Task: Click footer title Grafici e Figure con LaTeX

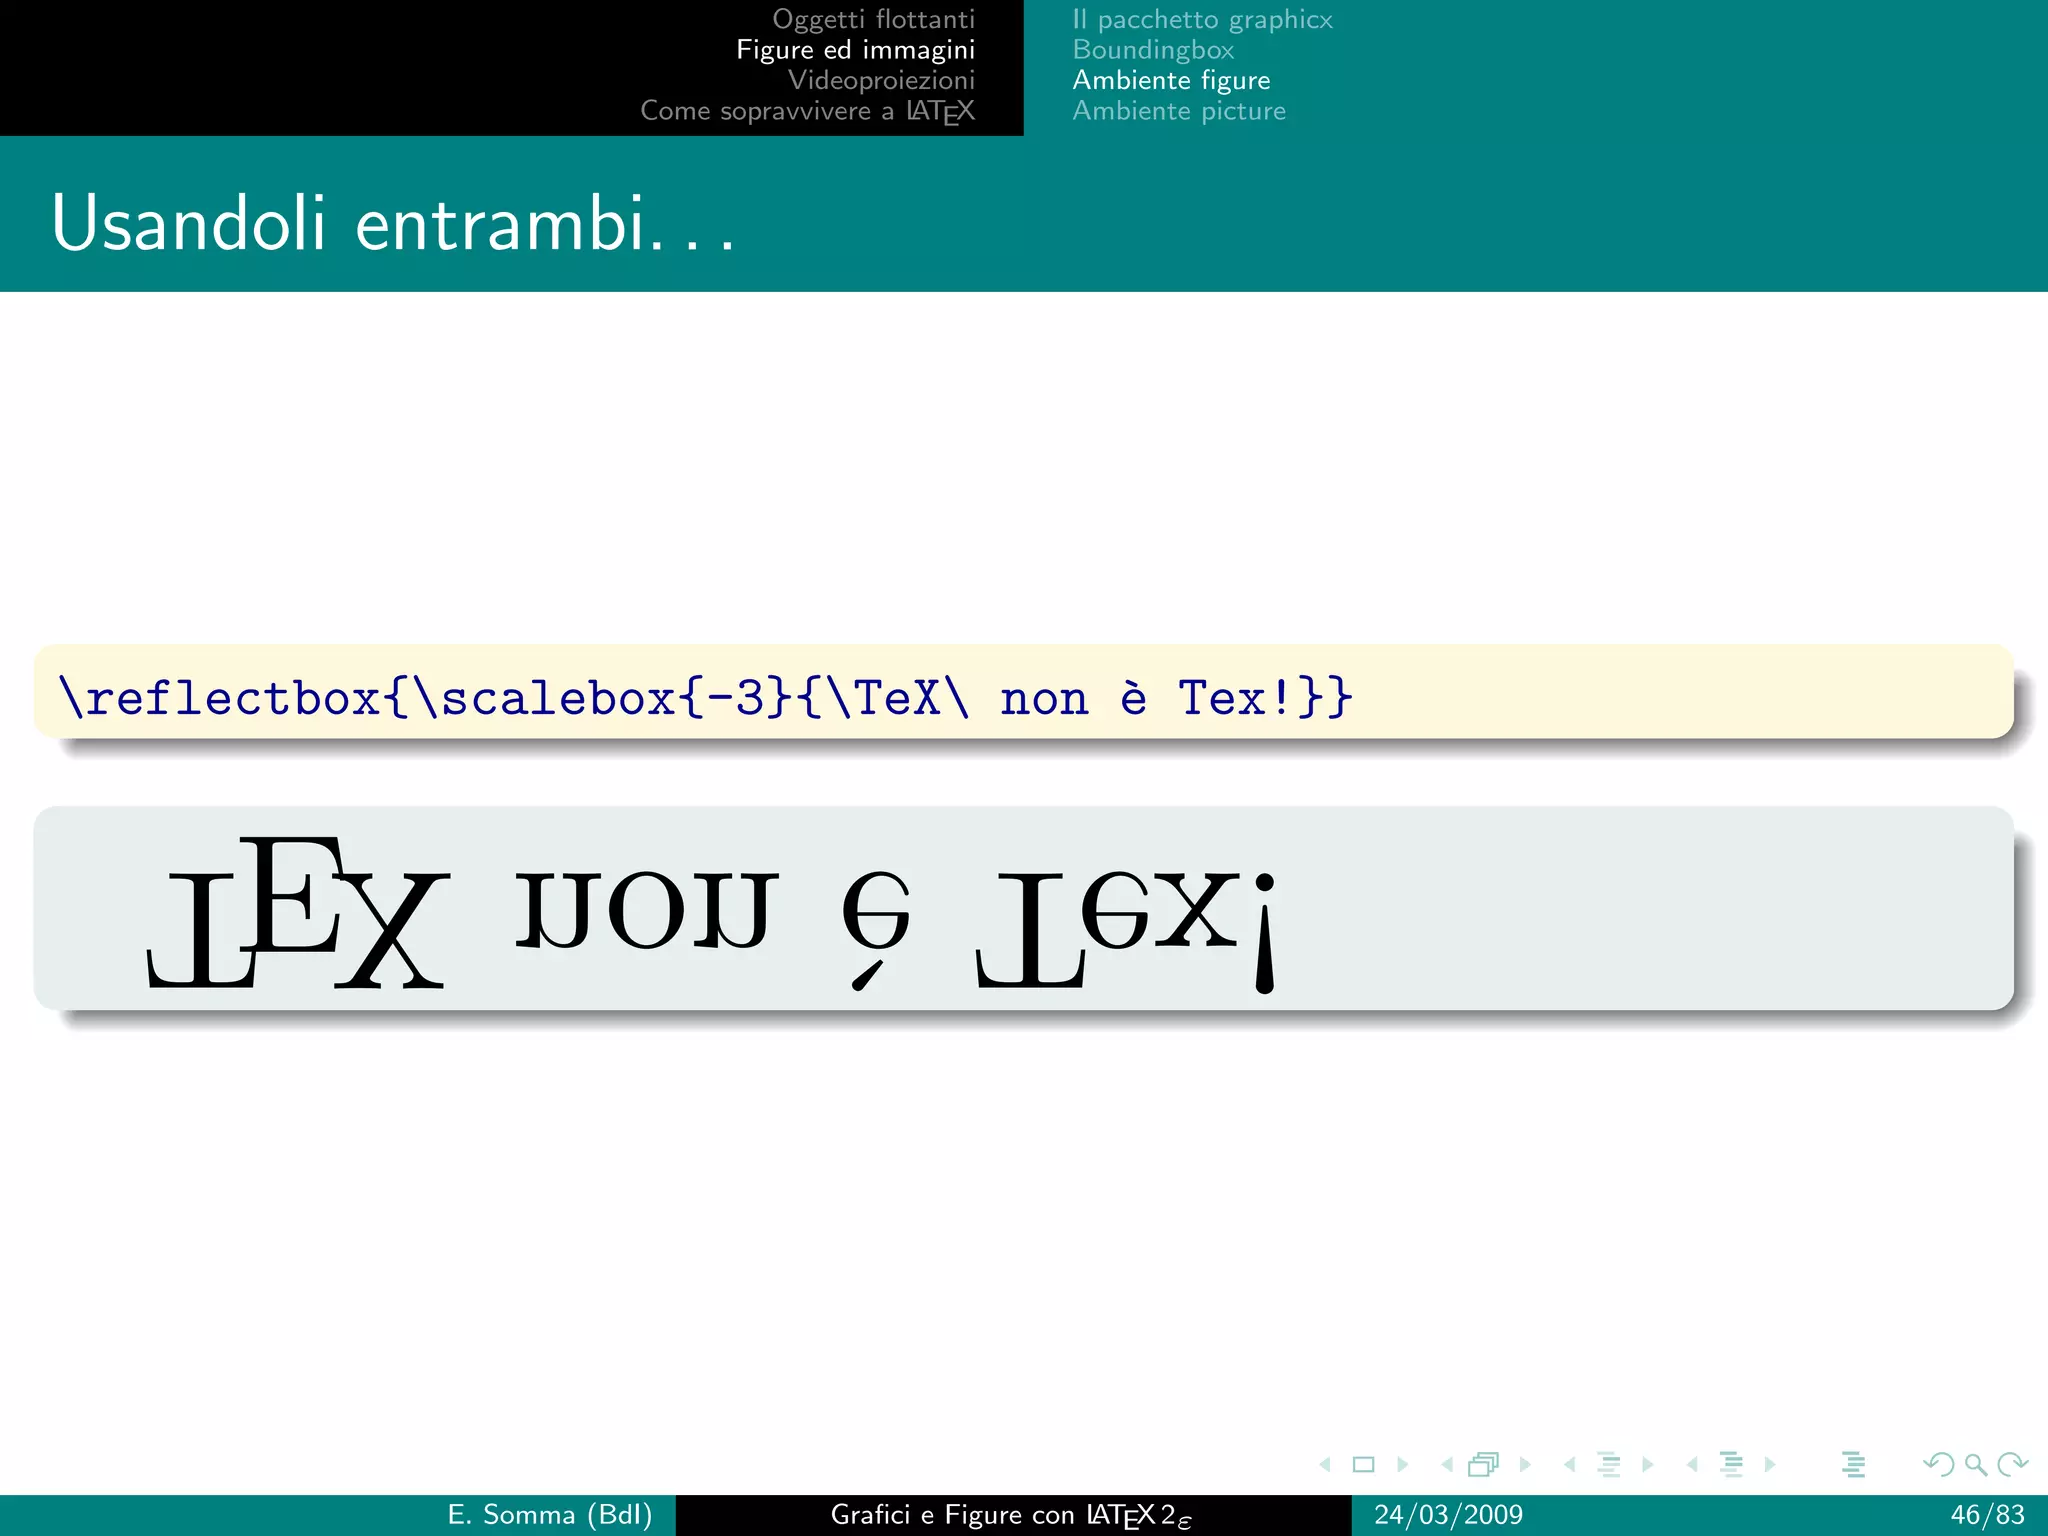Action: point(1011,1516)
